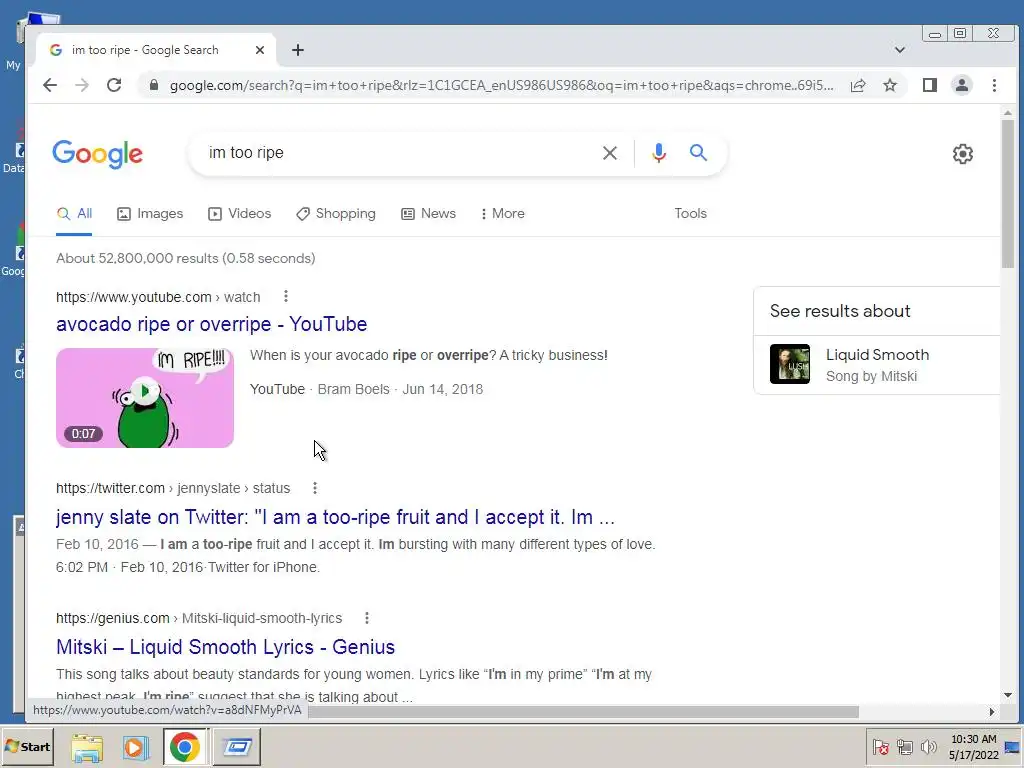The image size is (1024, 768).
Task: Open 'avocado ripe or overripe - YouTube' link
Action: pos(212,324)
